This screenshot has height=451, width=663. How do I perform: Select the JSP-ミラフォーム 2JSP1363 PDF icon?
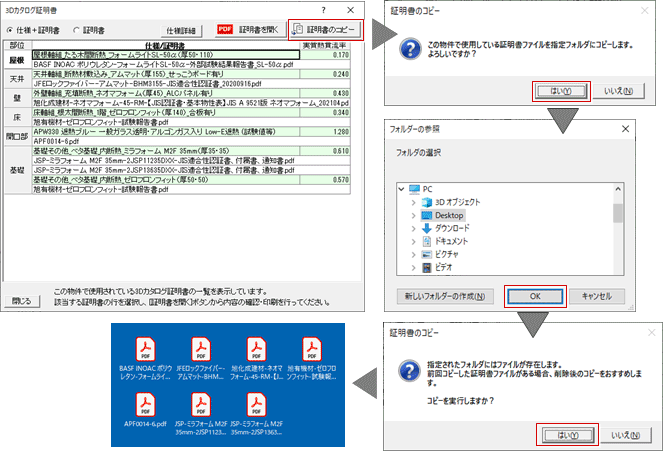pyautogui.click(x=256, y=405)
